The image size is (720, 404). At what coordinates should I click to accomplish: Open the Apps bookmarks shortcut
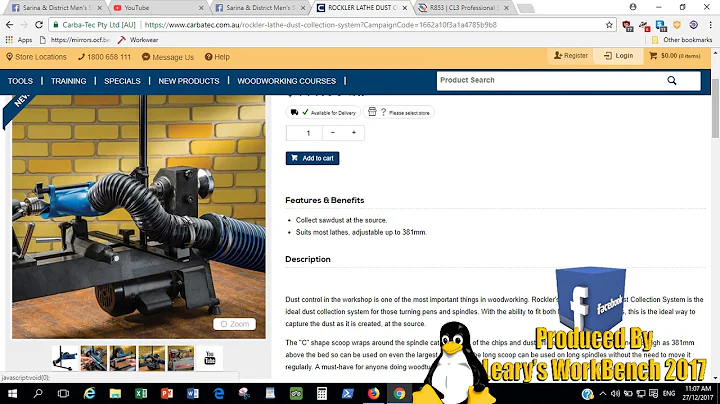19,40
